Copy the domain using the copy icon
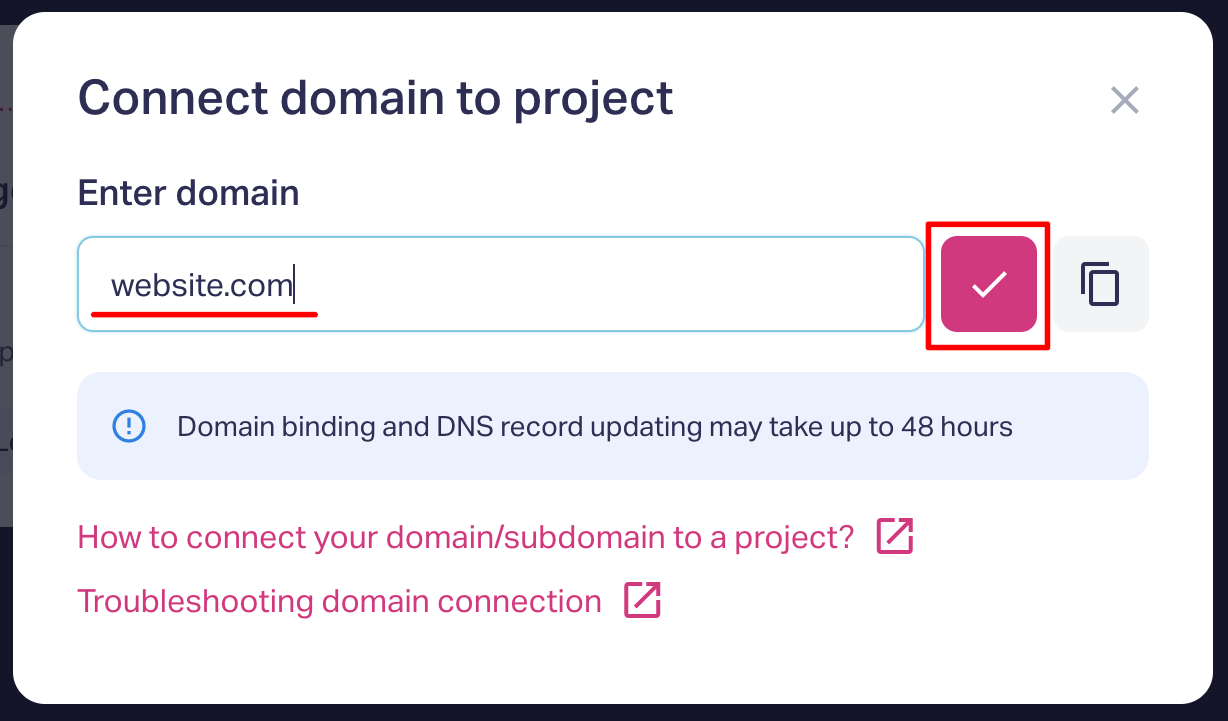The height and width of the screenshot is (721, 1228). coord(1100,284)
